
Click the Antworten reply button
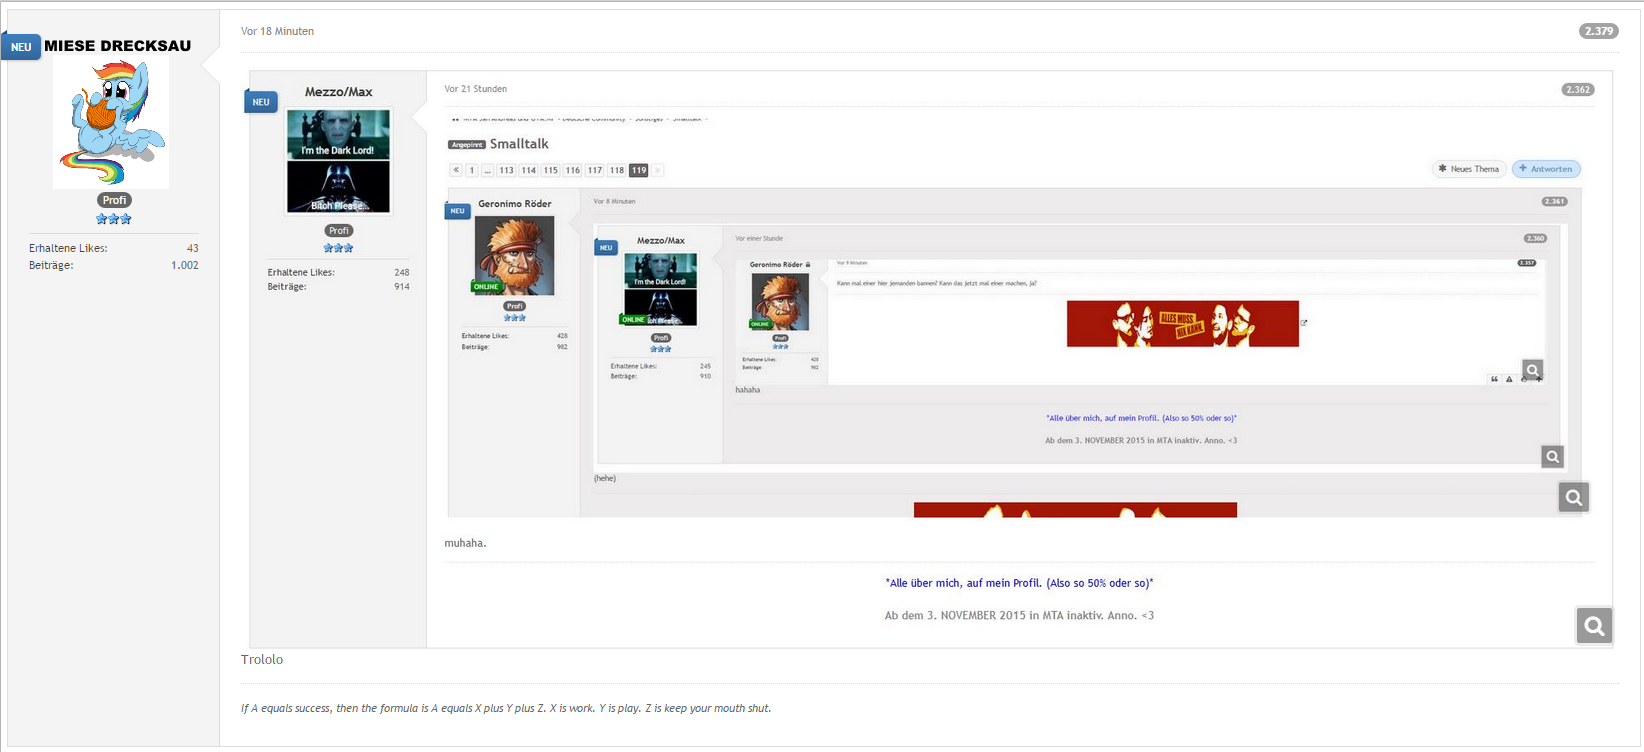(x=1546, y=169)
